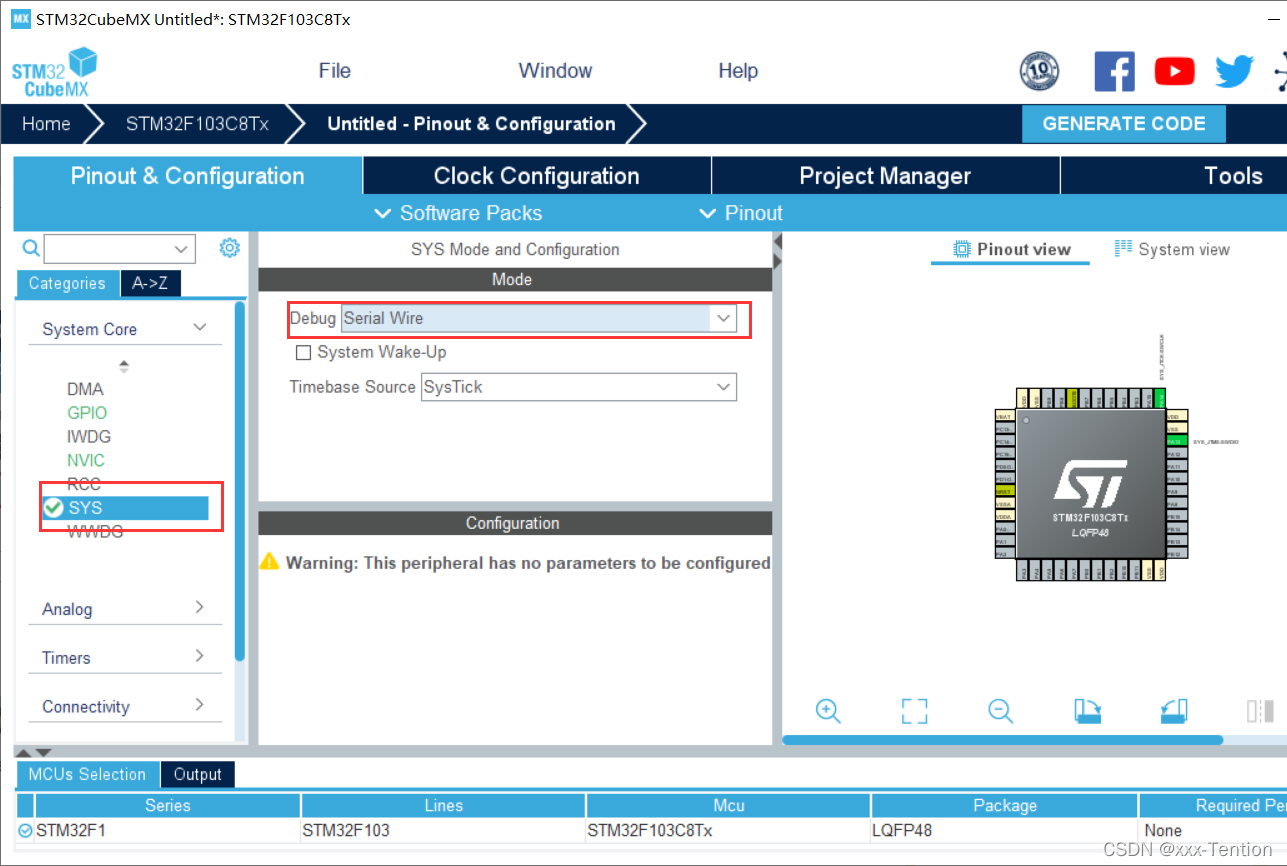Zoom in on the pinout view
Viewport: 1287px width, 866px height.
[828, 711]
